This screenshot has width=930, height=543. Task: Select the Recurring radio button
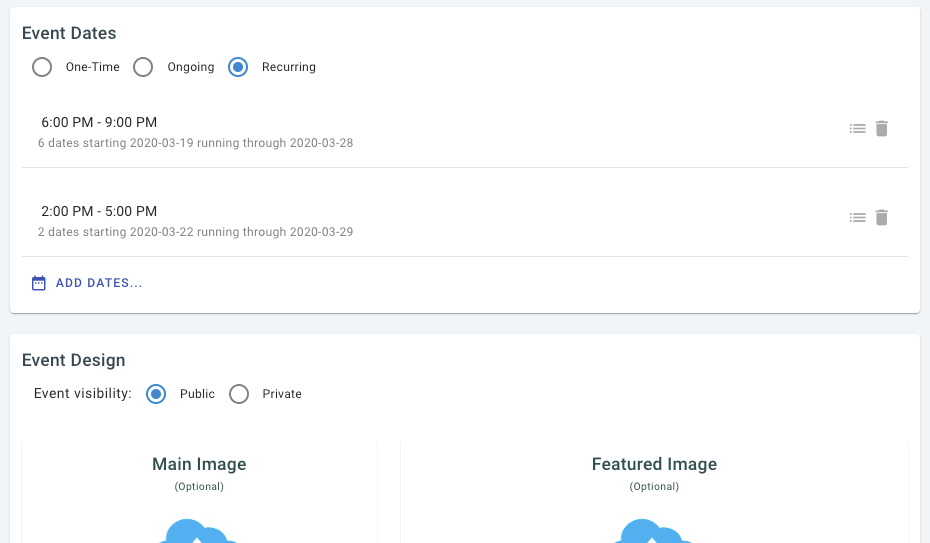238,67
